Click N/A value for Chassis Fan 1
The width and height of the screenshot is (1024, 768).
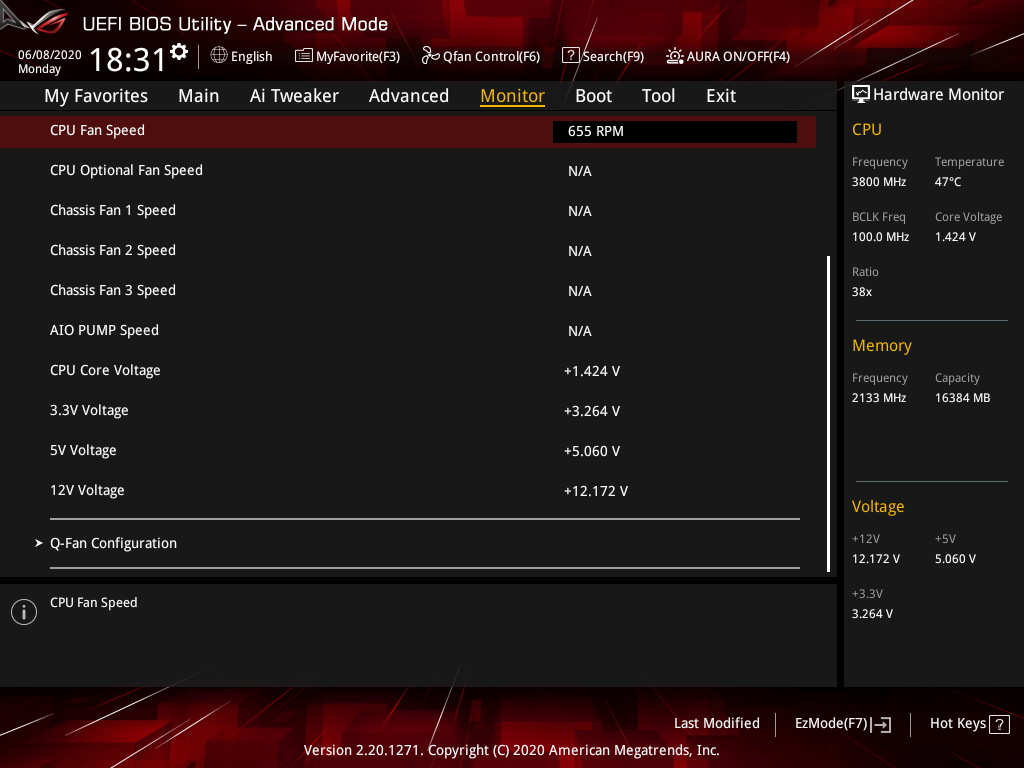(x=580, y=211)
